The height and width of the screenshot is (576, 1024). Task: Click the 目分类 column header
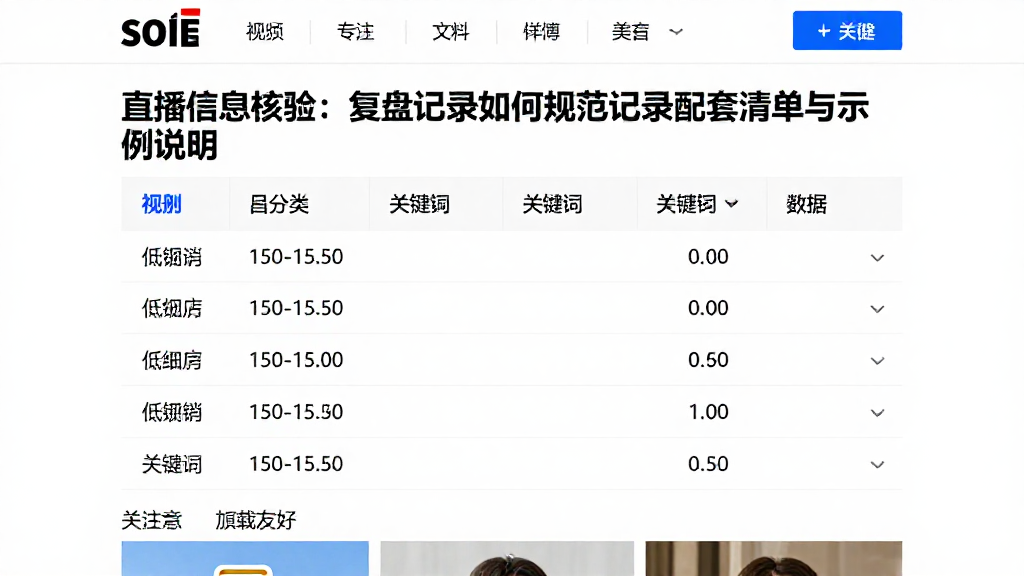(279, 204)
